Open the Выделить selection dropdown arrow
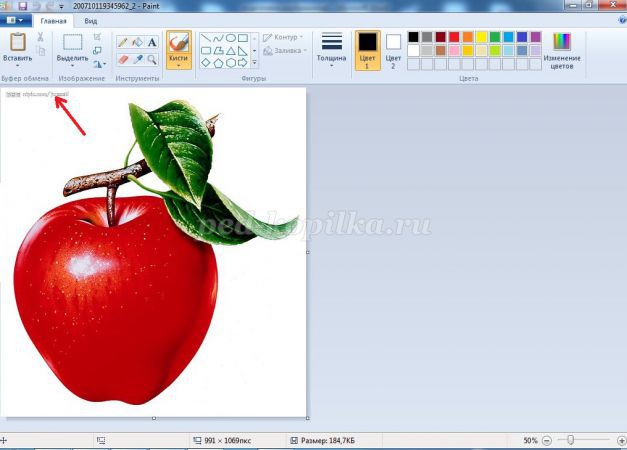The image size is (627, 450). [x=72, y=66]
